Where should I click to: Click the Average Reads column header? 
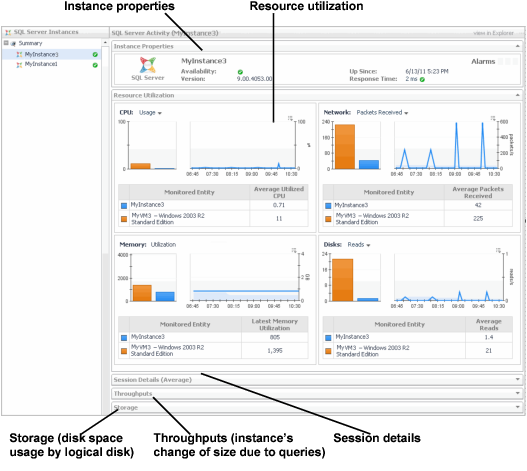(x=489, y=324)
